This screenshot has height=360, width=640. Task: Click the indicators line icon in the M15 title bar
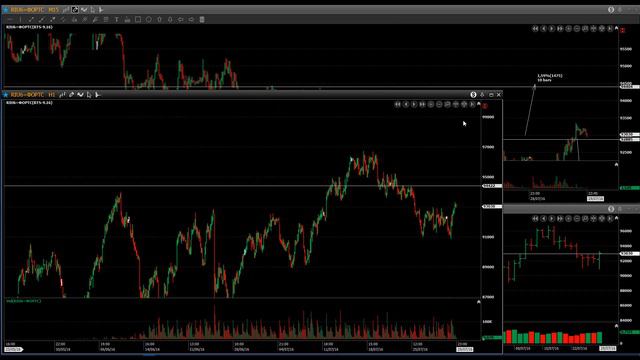point(84,9)
